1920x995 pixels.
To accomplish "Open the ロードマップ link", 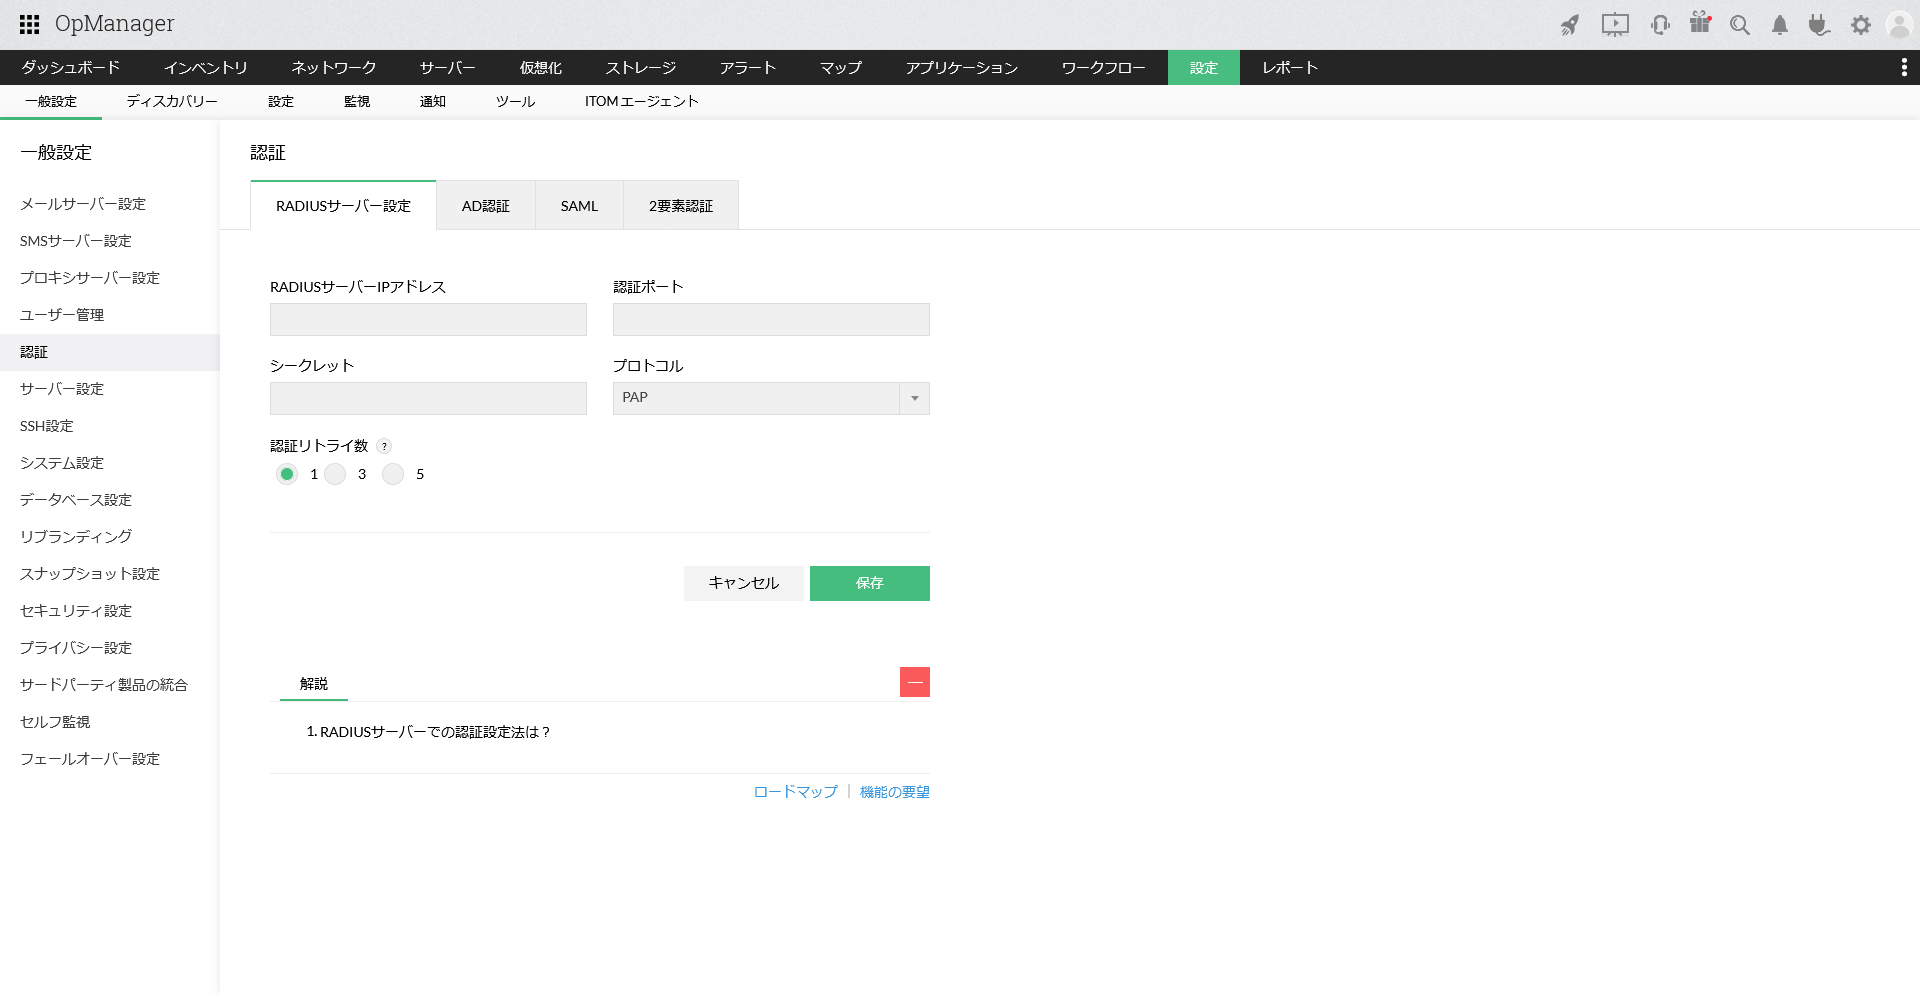I will pyautogui.click(x=796, y=792).
